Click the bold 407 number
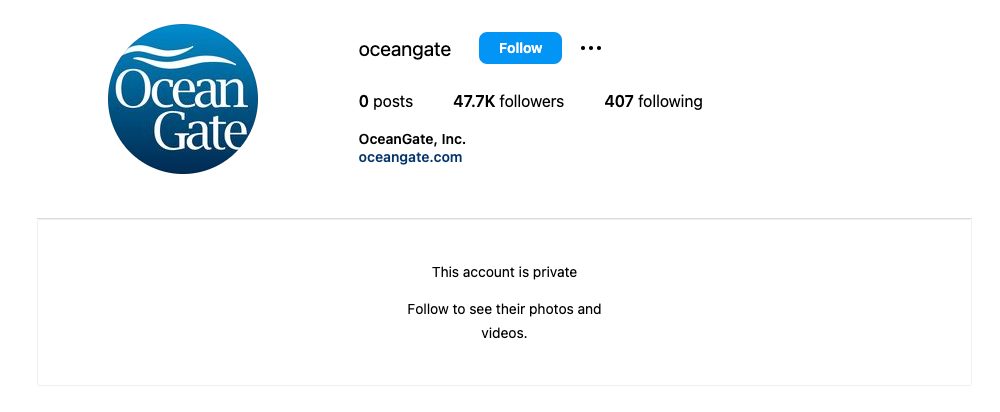Screen dimensions: 1000x412 click(x=619, y=101)
